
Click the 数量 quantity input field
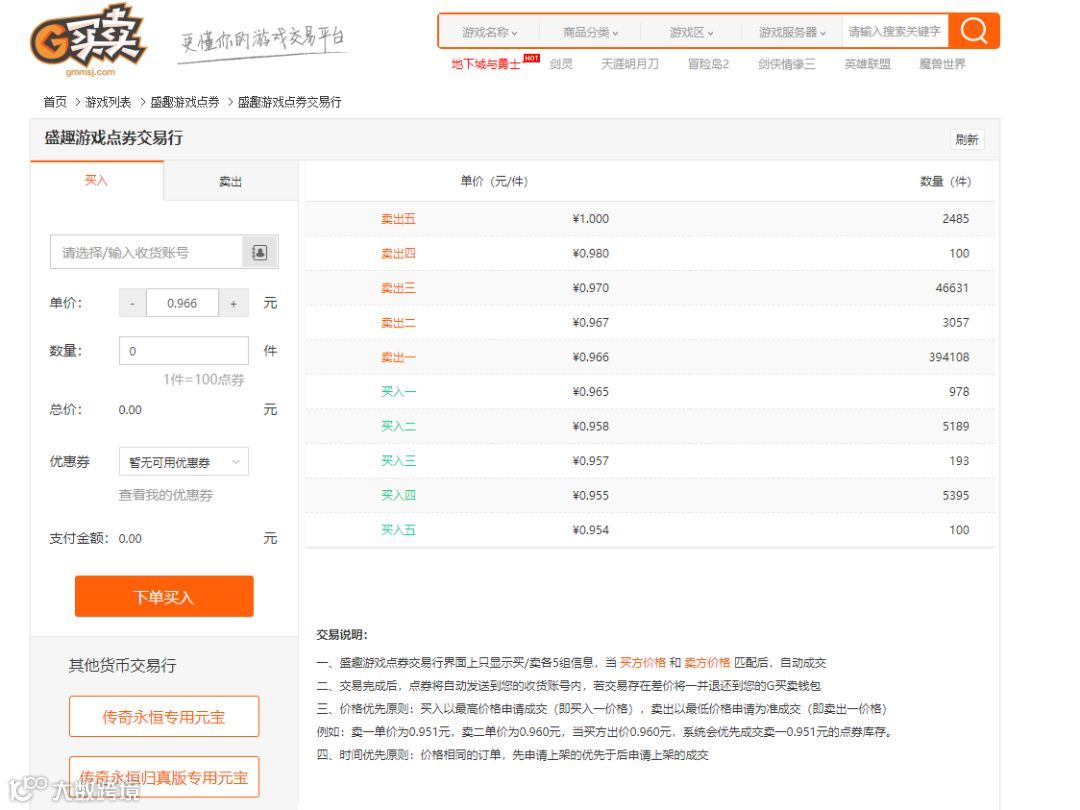(184, 351)
